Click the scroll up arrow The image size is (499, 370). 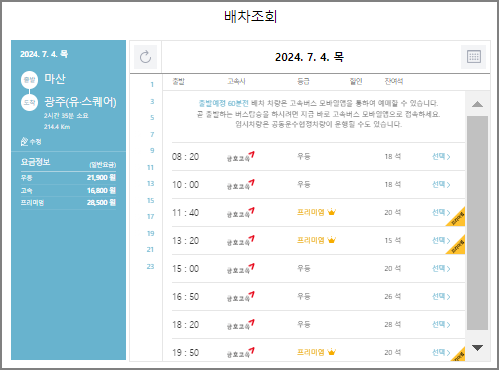tap(477, 104)
